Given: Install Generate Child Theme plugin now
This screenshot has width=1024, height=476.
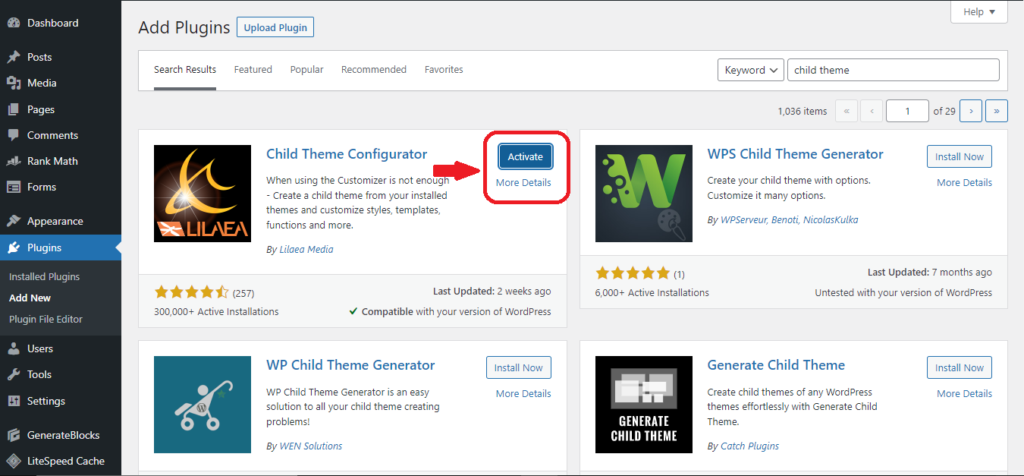Looking at the screenshot, I should (959, 368).
